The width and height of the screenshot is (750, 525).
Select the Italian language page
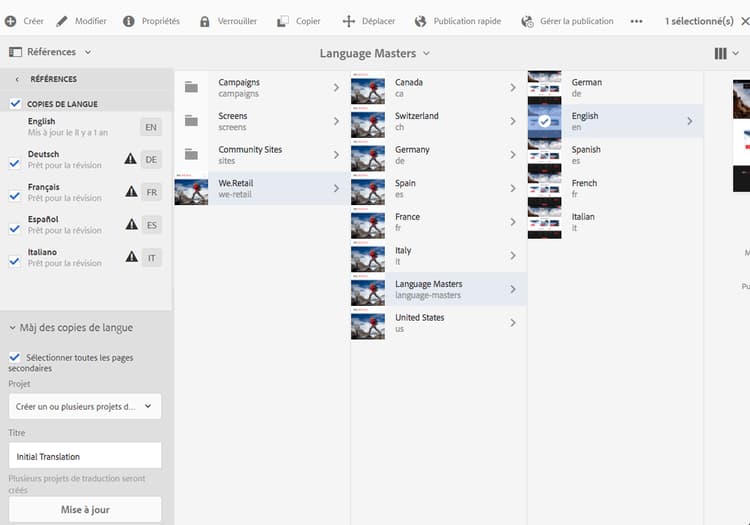coord(615,222)
